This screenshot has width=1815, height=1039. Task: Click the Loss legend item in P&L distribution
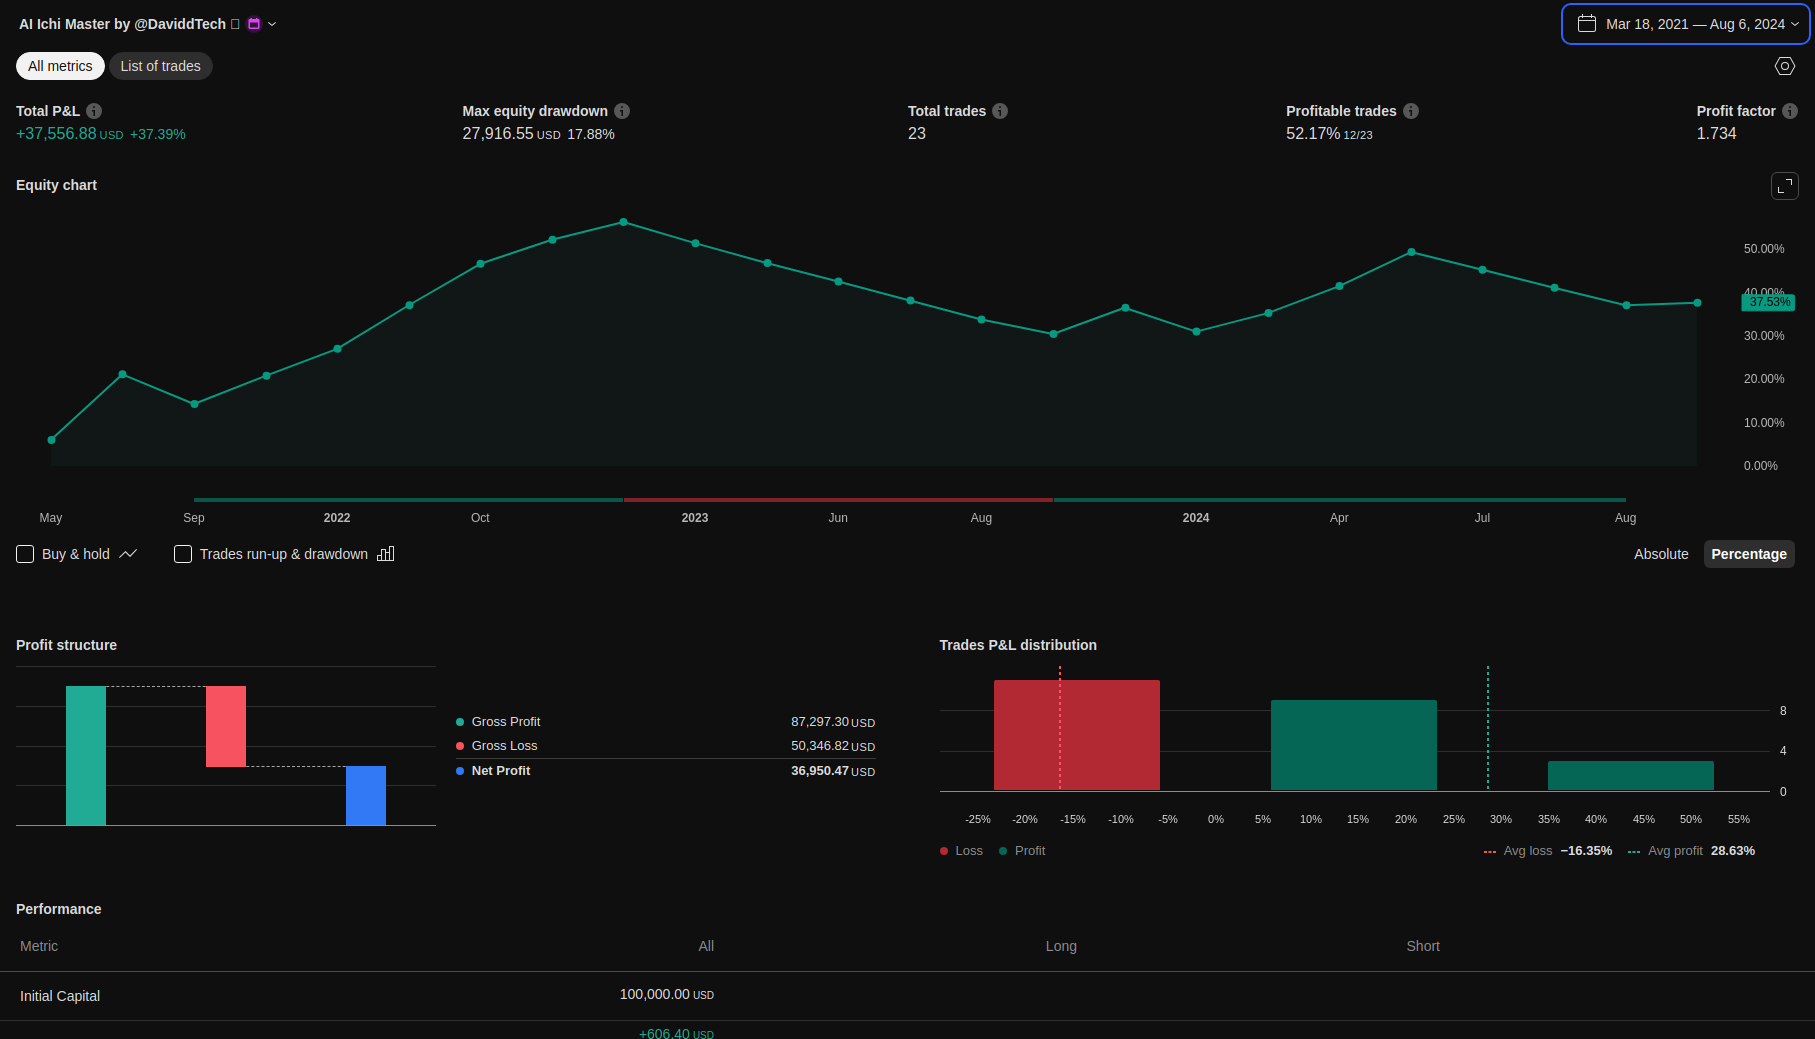(961, 851)
